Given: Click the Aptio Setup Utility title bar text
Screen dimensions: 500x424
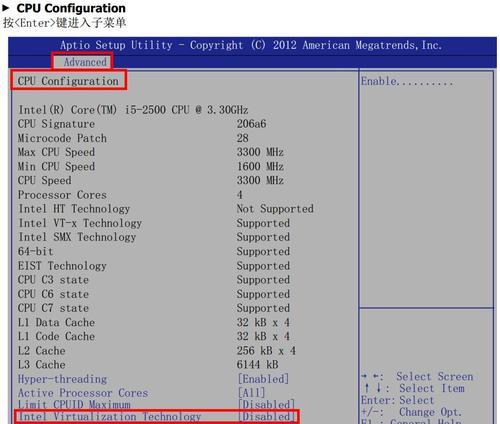Looking at the screenshot, I should tap(251, 45).
